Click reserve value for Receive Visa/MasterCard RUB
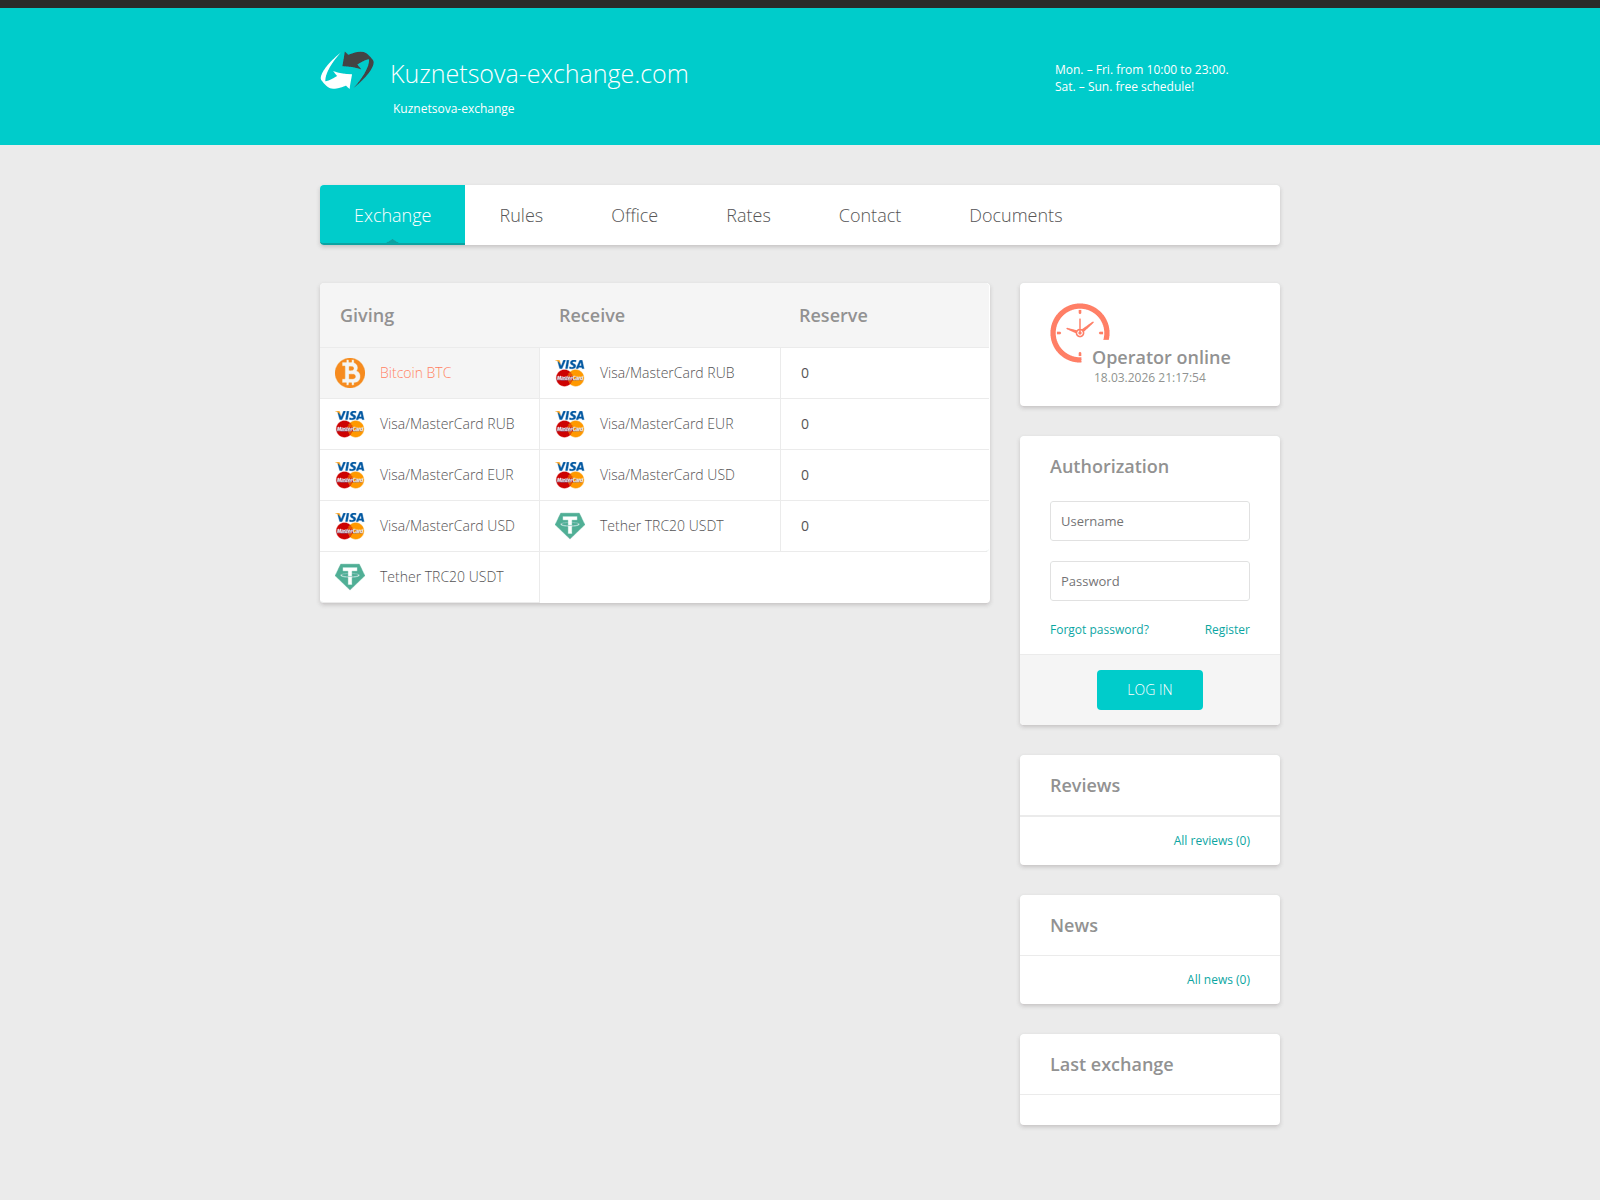 [x=805, y=373]
